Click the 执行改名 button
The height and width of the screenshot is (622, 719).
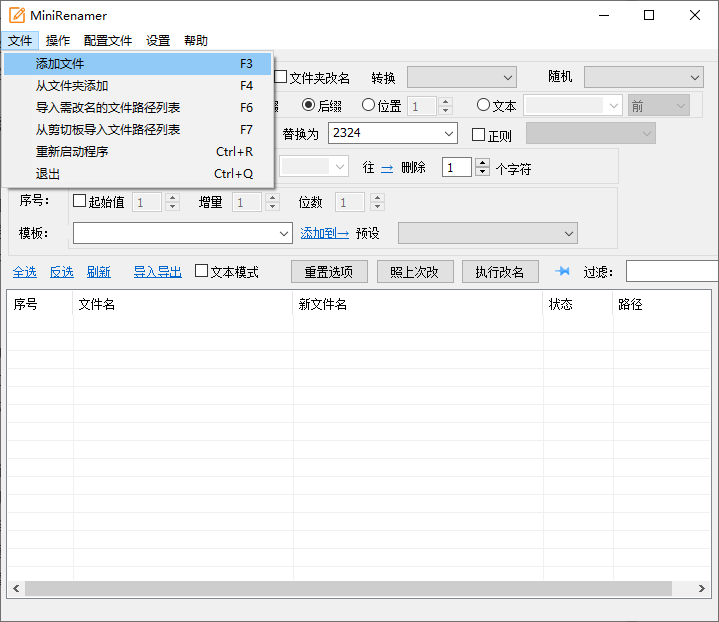pyautogui.click(x=500, y=272)
